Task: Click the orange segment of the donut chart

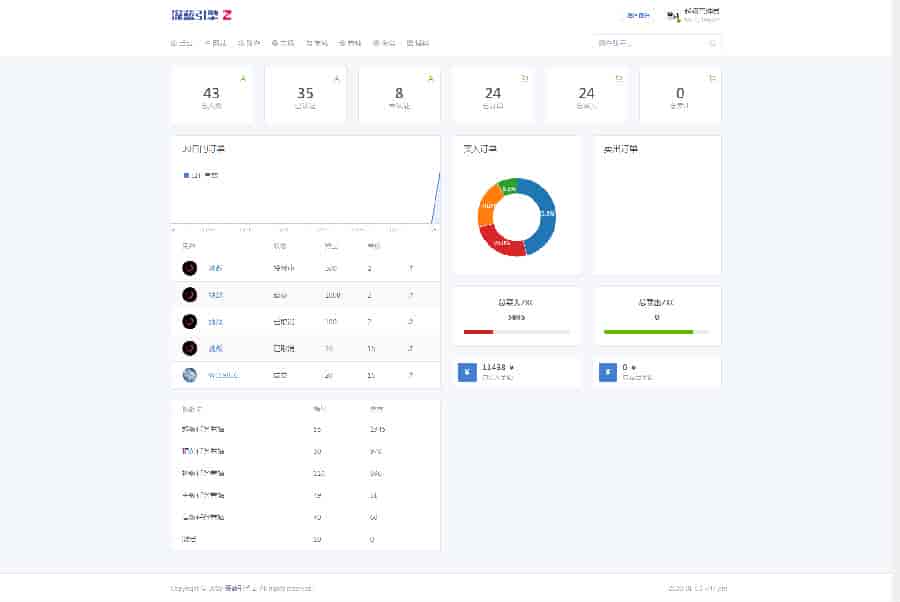Action: click(x=487, y=205)
